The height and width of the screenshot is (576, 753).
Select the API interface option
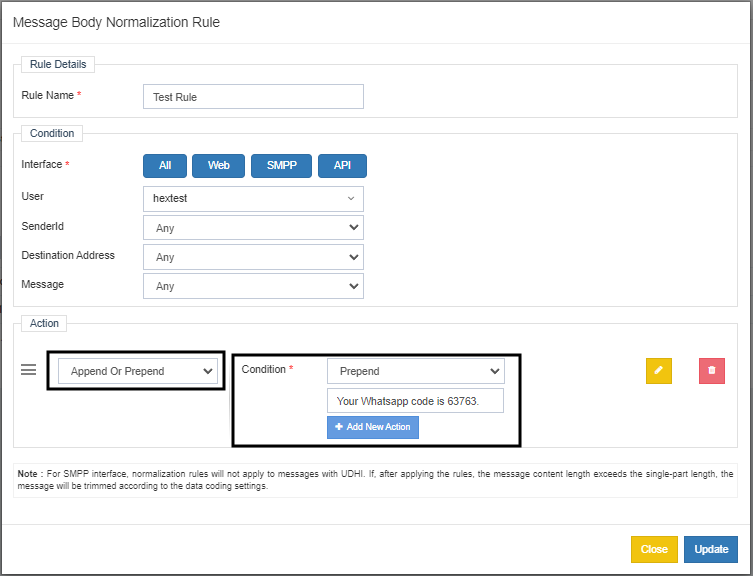342,166
